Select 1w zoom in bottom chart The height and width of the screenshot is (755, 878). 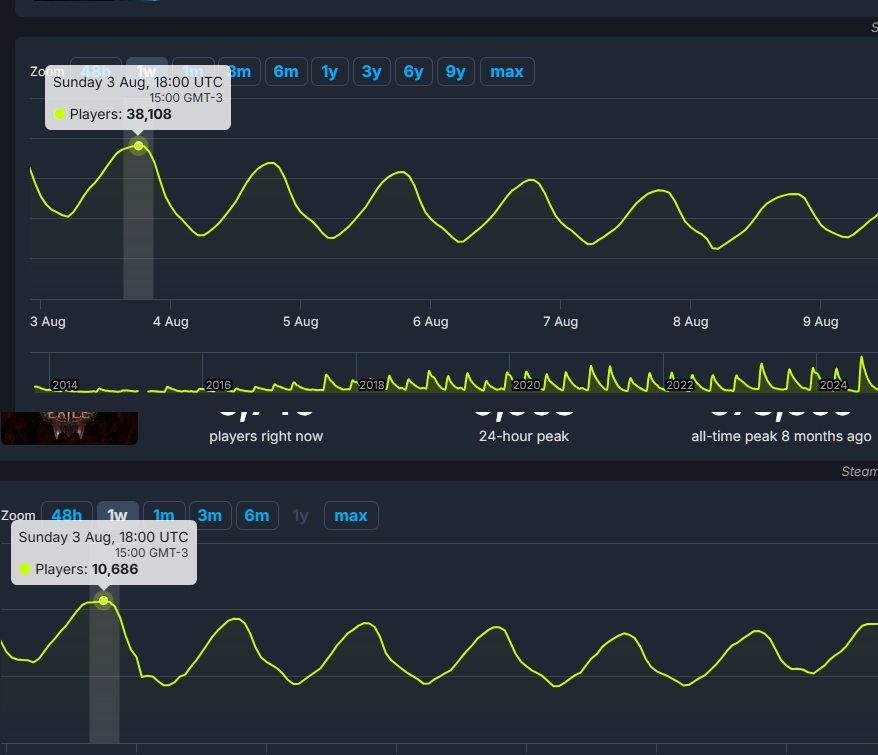click(x=118, y=515)
